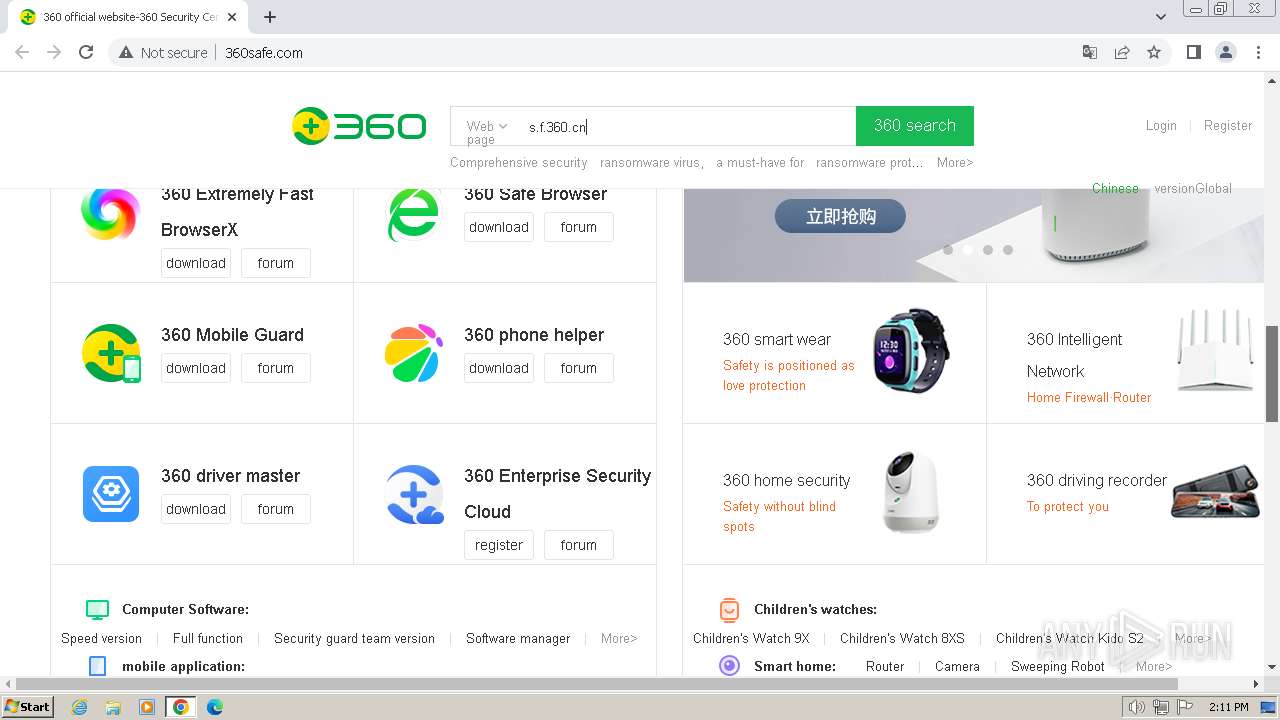Image resolution: width=1280 pixels, height=720 pixels.
Task: Click the 360 smart wear watch thumbnail
Action: point(911,350)
